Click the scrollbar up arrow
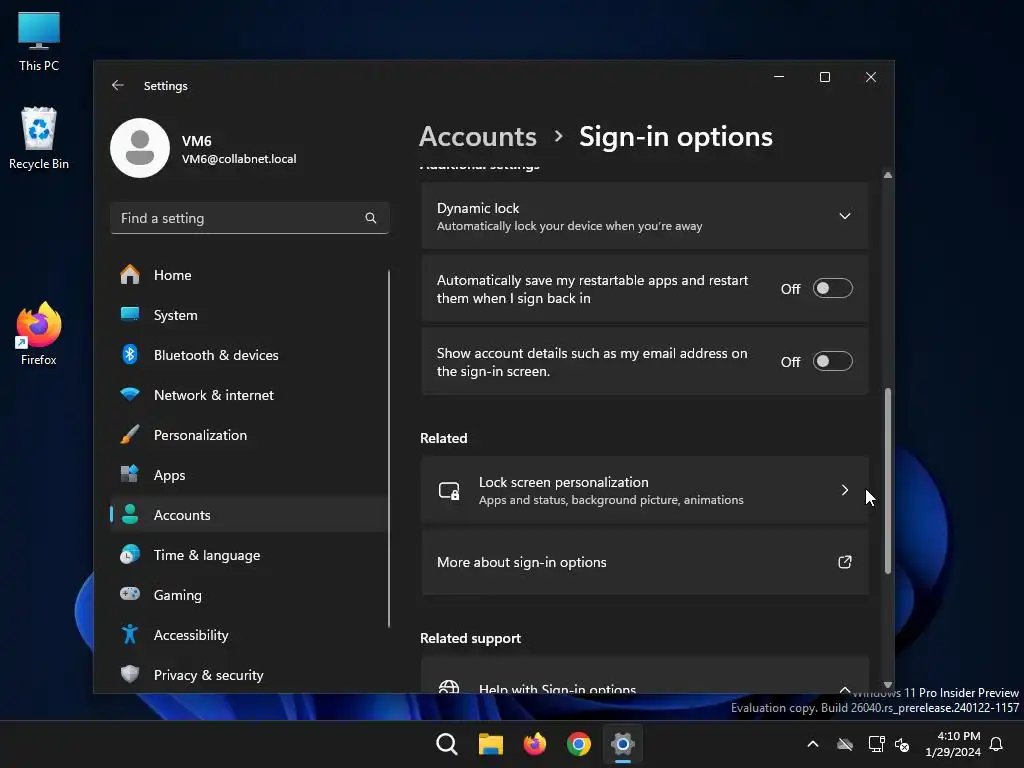 click(888, 175)
